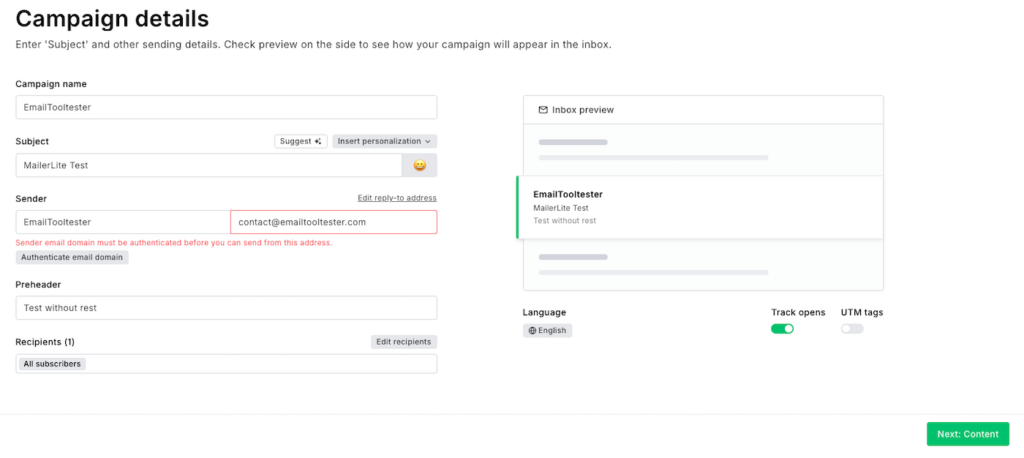Screen dimensions: 1024x458
Task: Open the English language selector
Action: [x=547, y=331]
